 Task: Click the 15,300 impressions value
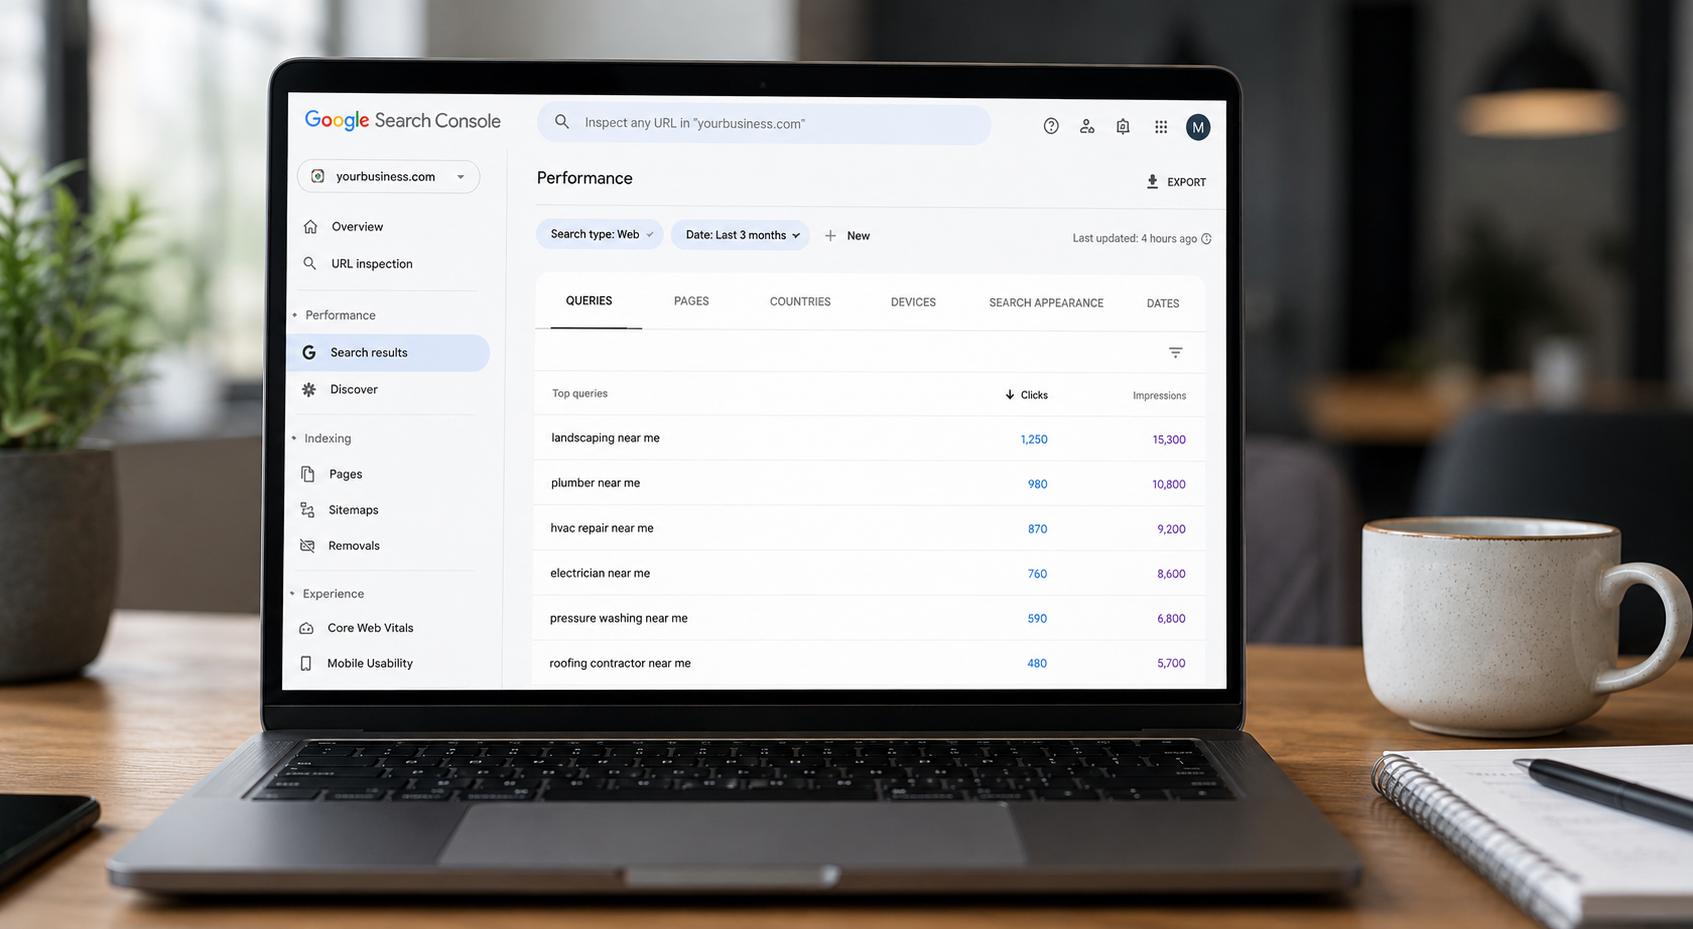point(1169,439)
